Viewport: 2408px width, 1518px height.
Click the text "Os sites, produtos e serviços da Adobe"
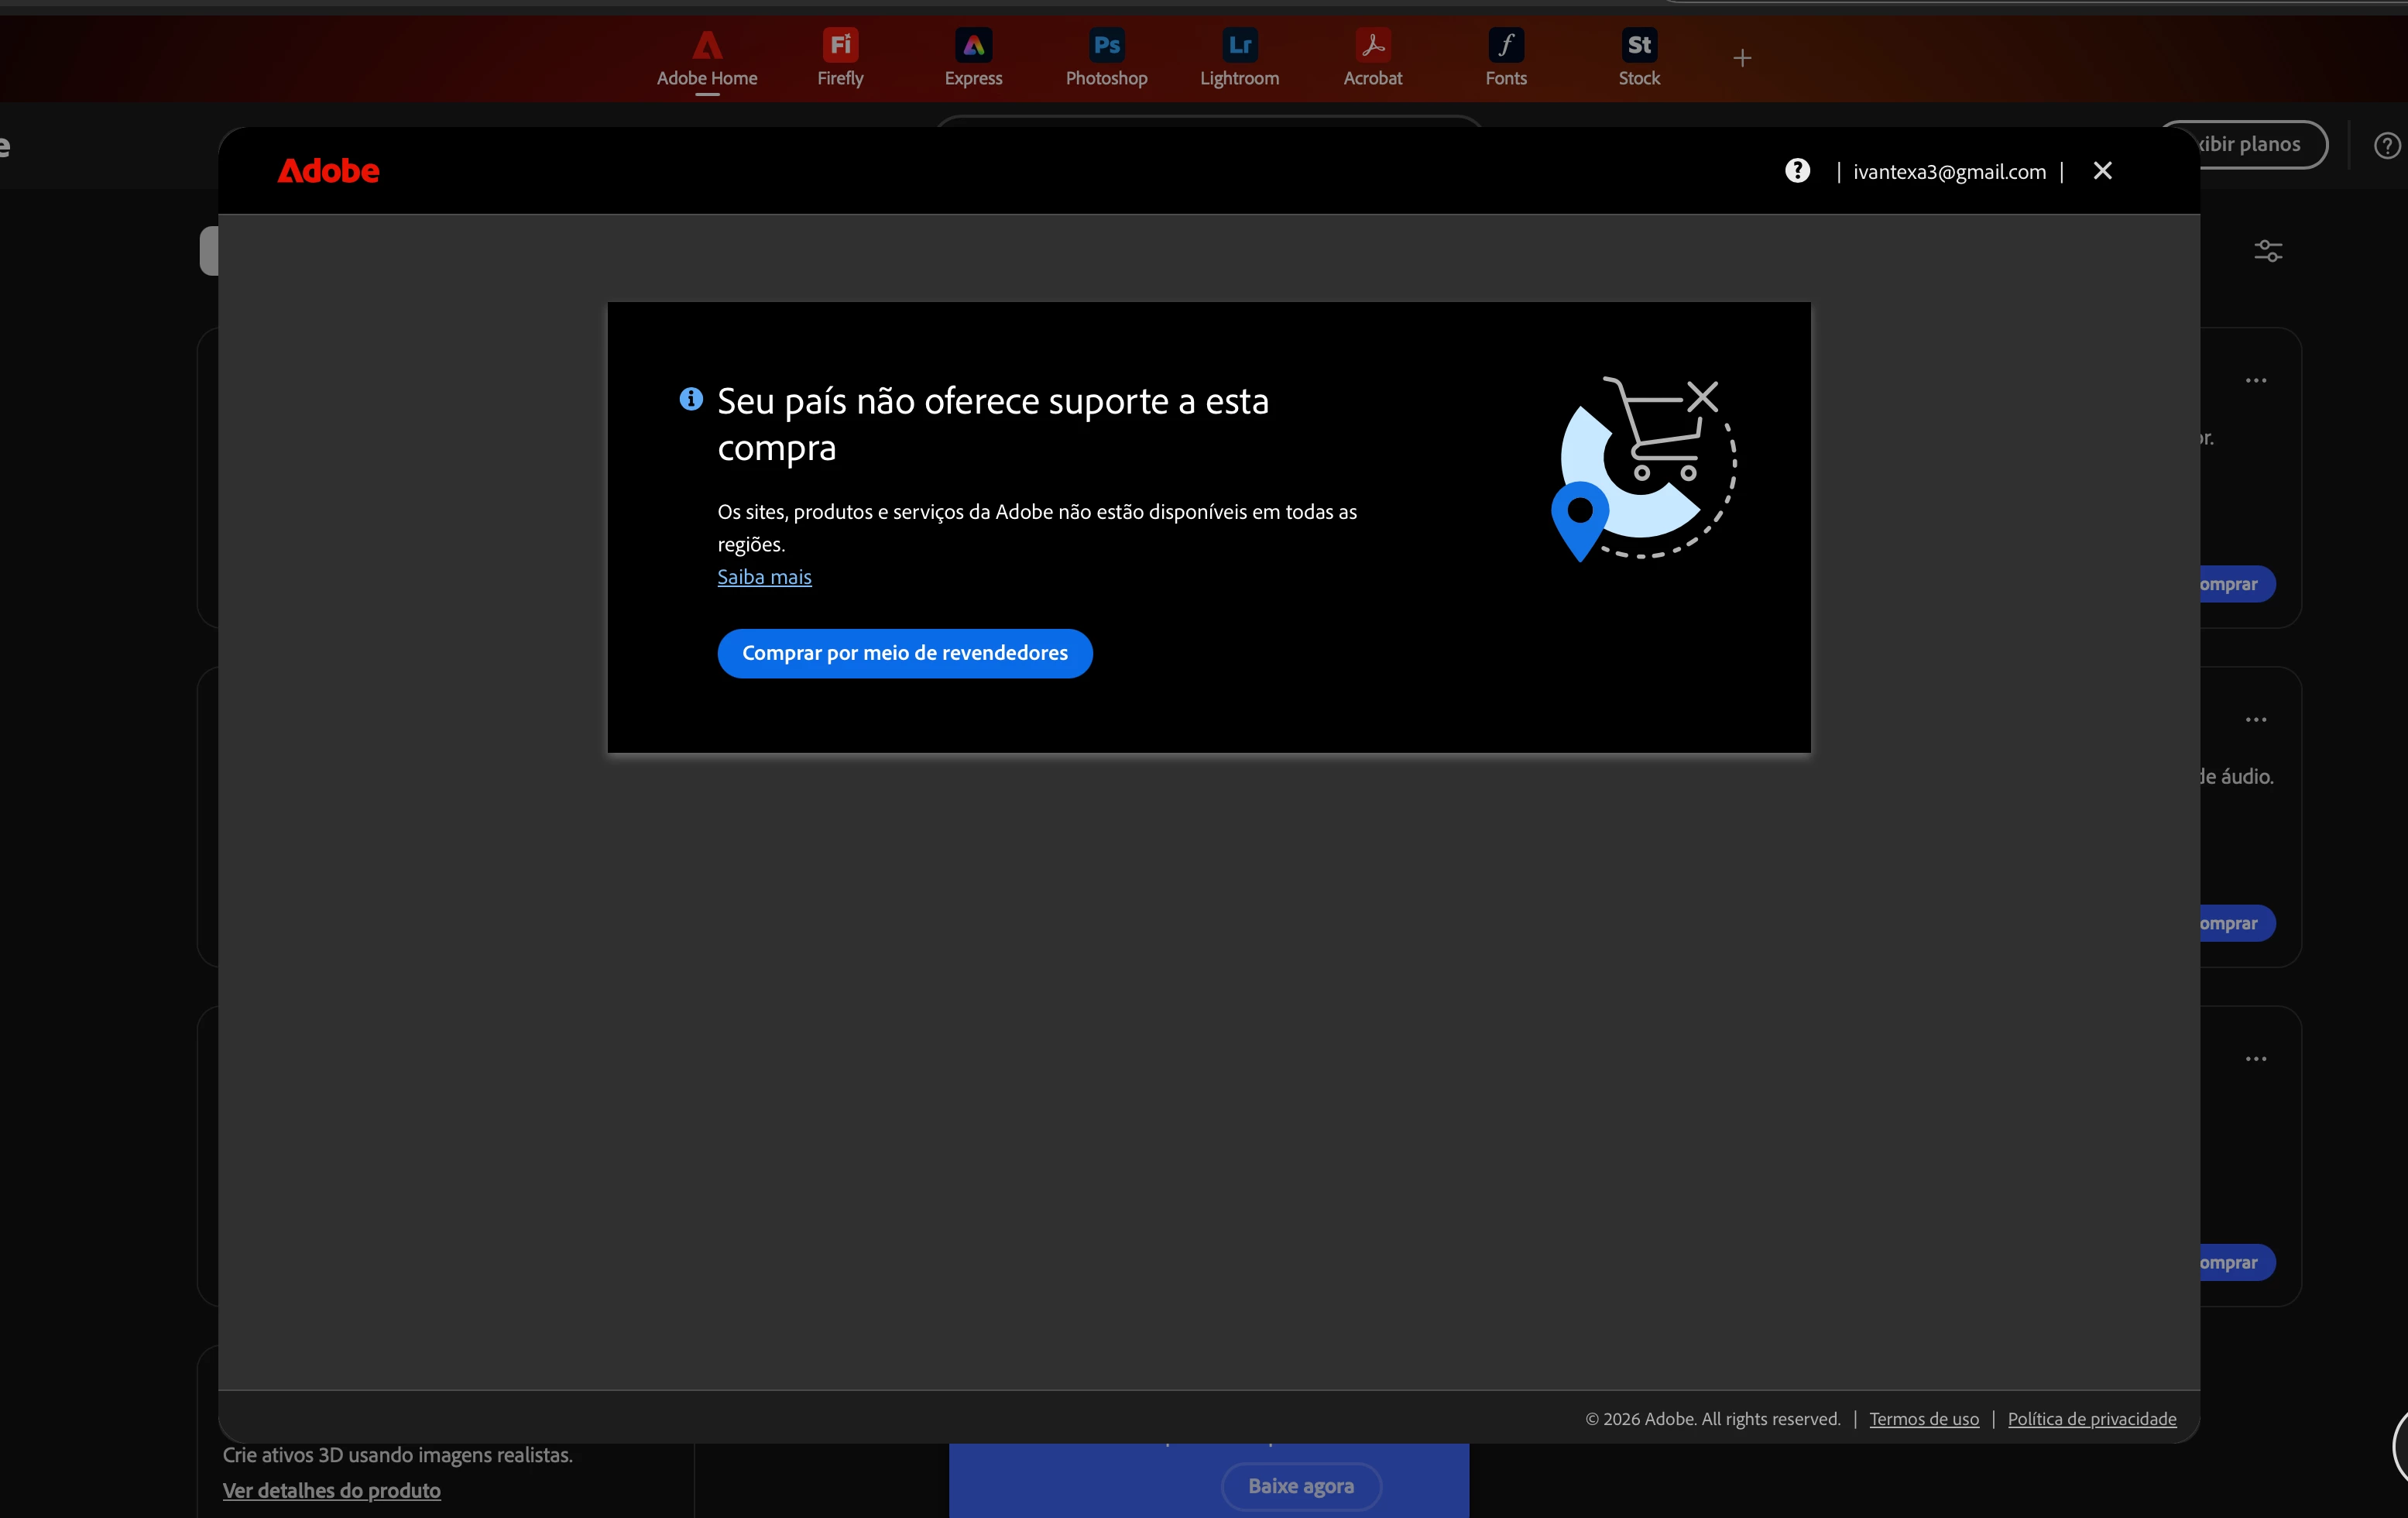click(884, 512)
